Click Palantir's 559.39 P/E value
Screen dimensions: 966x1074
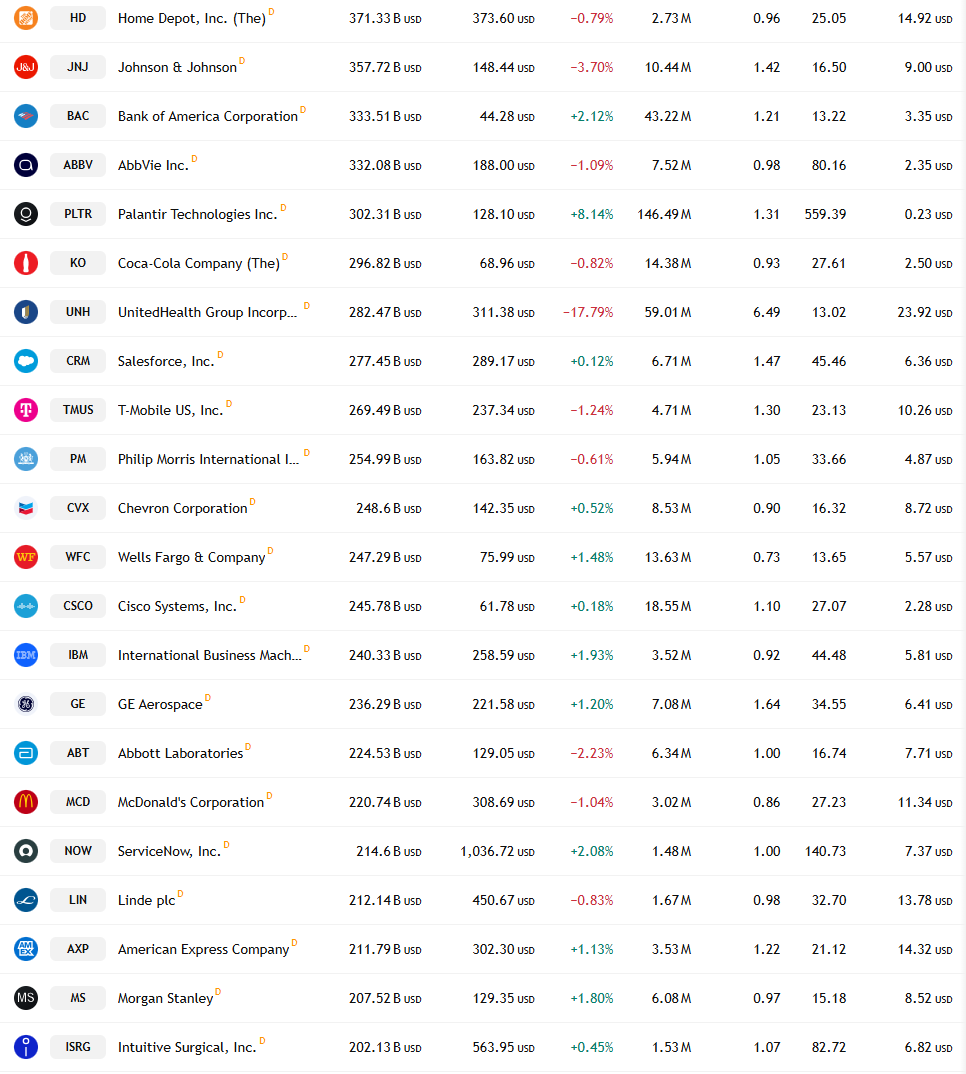point(825,214)
